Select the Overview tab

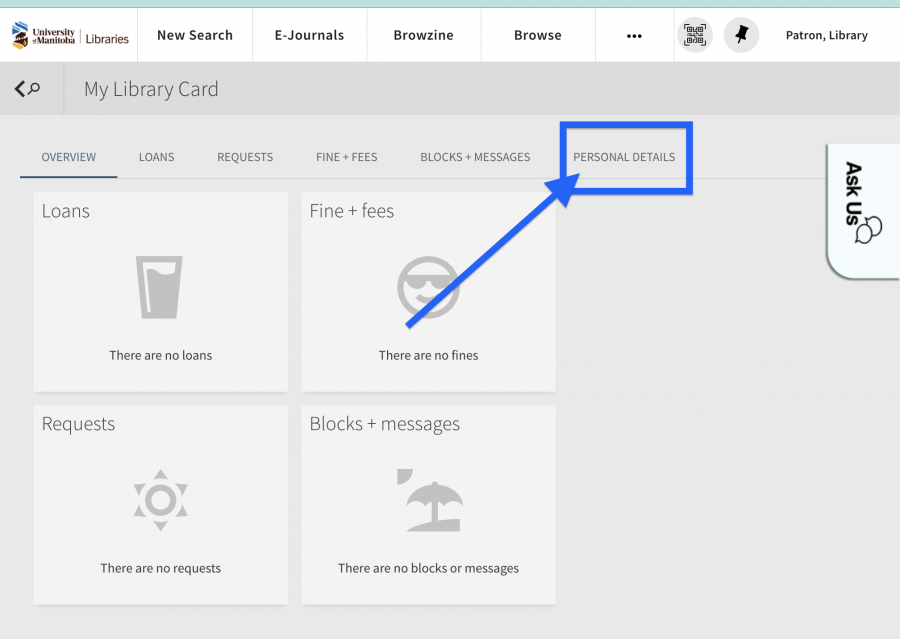[69, 157]
